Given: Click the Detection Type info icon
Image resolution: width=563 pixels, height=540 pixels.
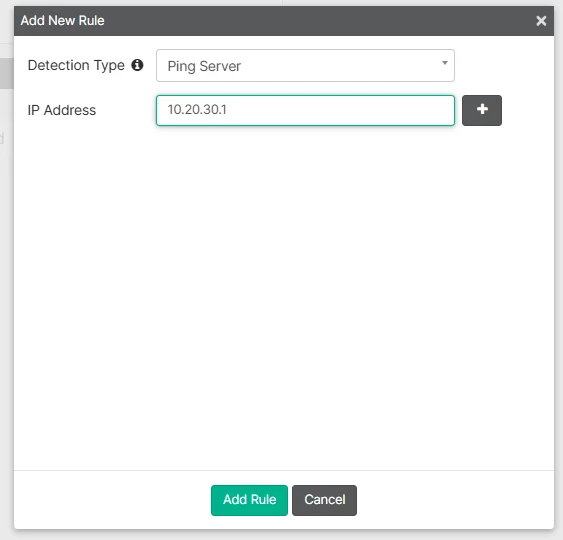Looking at the screenshot, I should [x=137, y=65].
